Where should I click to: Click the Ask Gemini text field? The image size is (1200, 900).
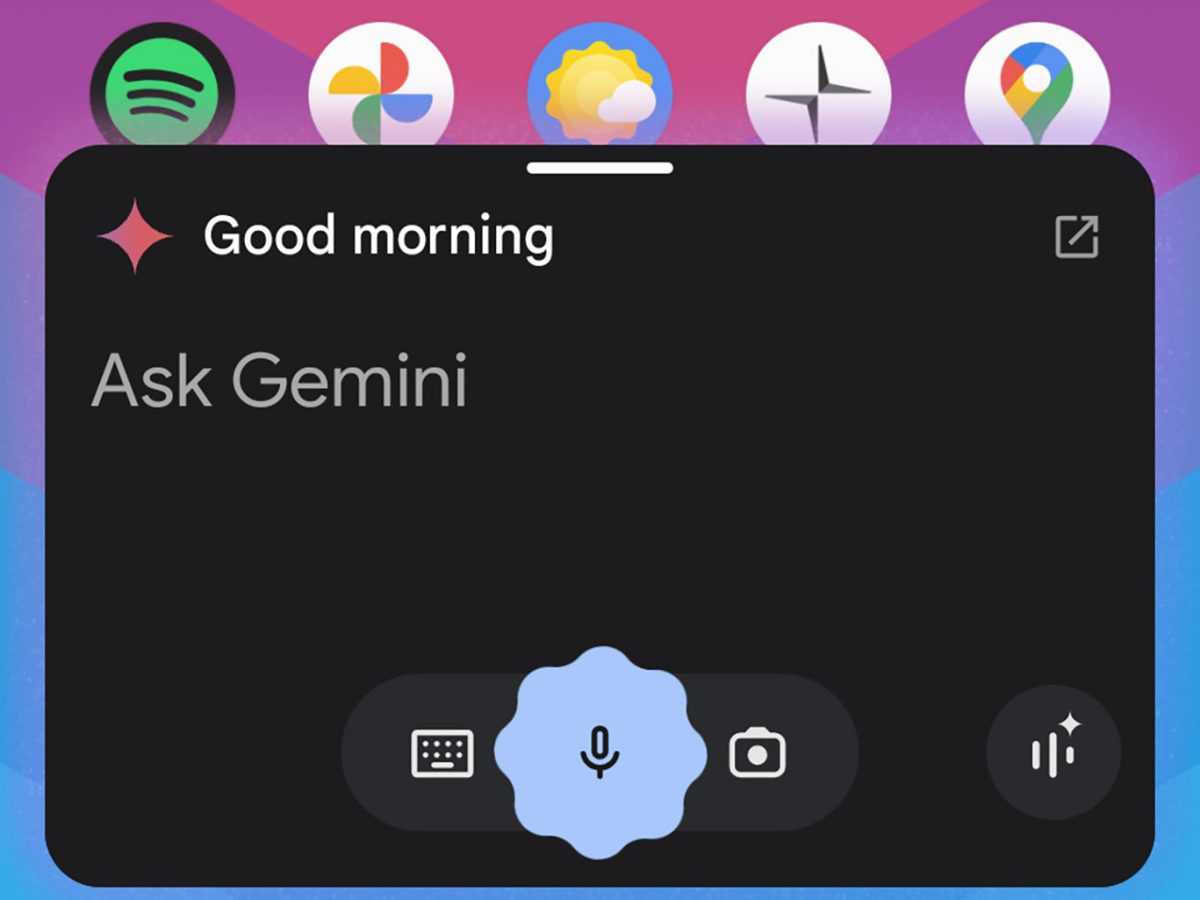(x=280, y=381)
